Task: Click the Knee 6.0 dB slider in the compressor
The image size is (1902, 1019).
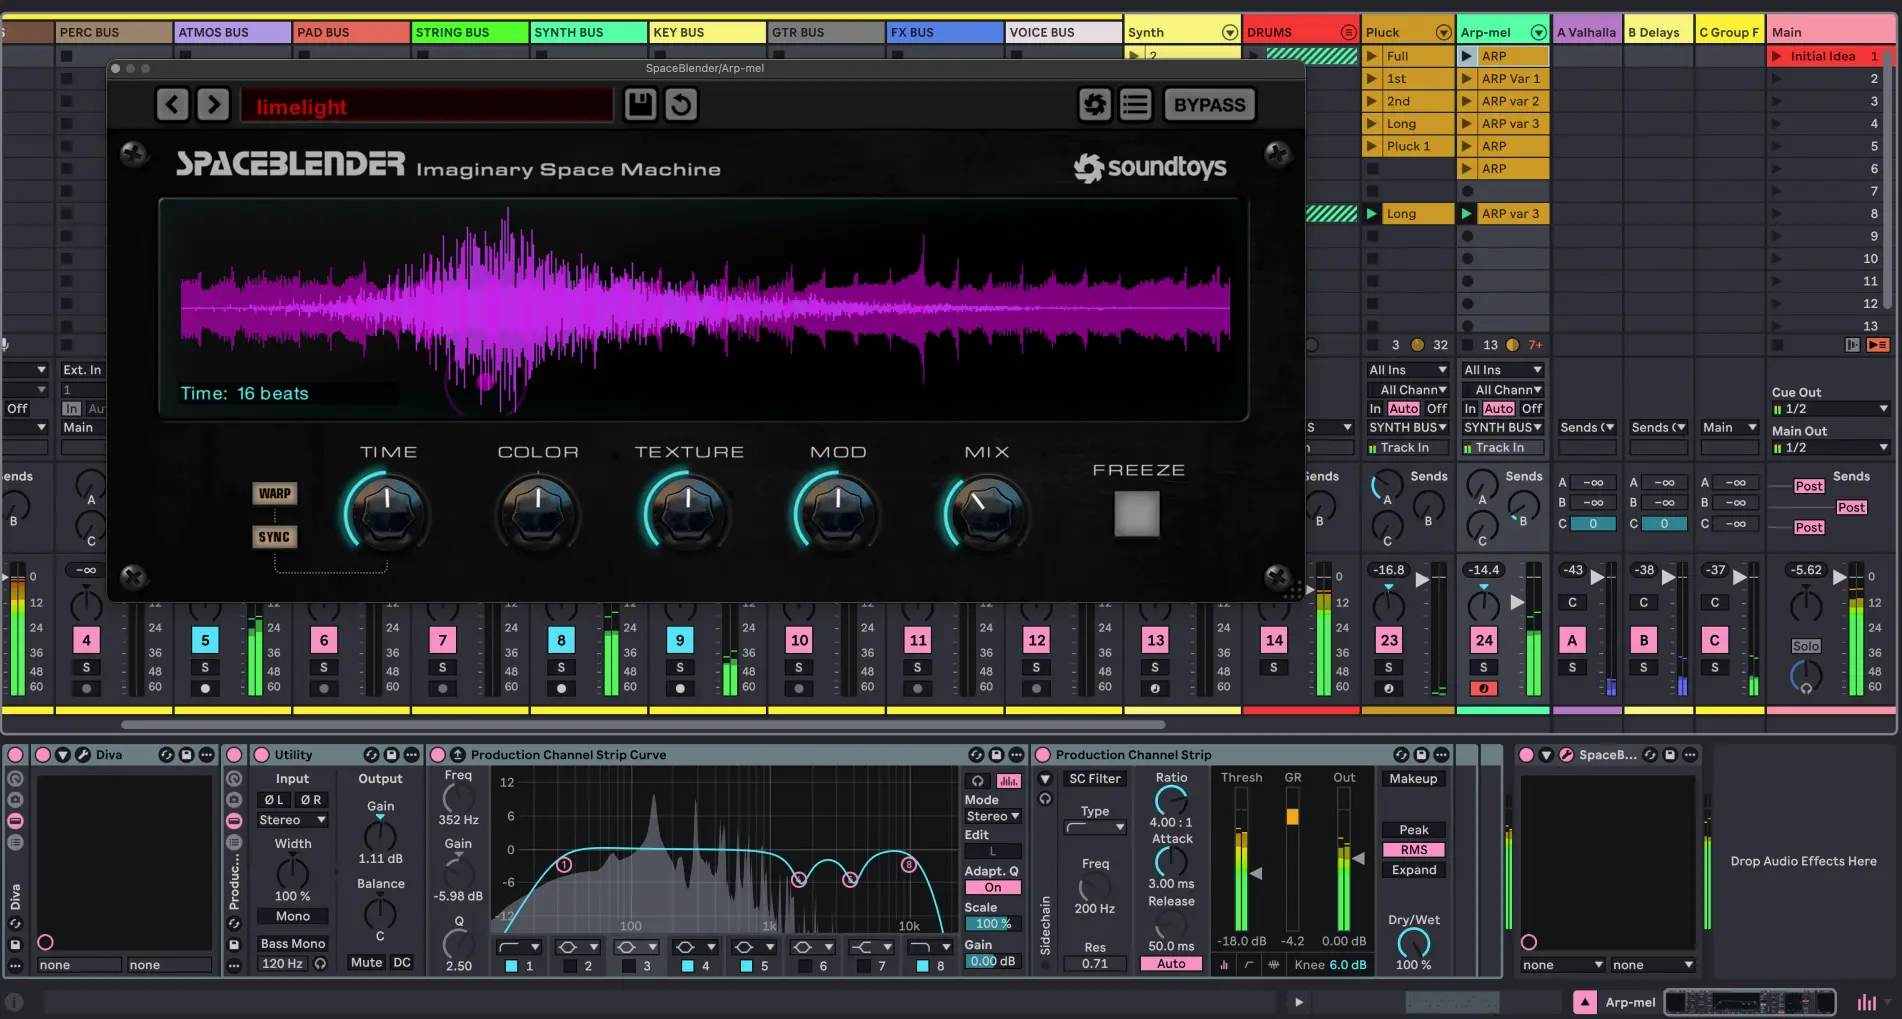Action: (x=1330, y=964)
